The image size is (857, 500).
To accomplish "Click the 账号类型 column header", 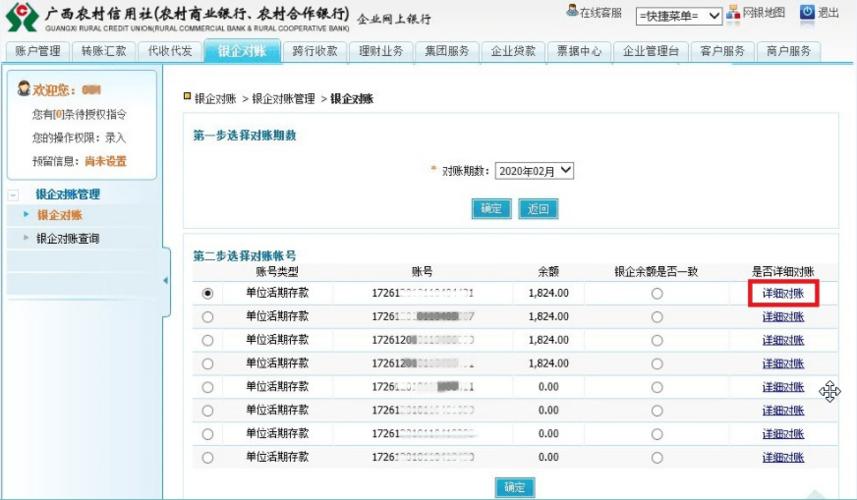I will (x=277, y=272).
